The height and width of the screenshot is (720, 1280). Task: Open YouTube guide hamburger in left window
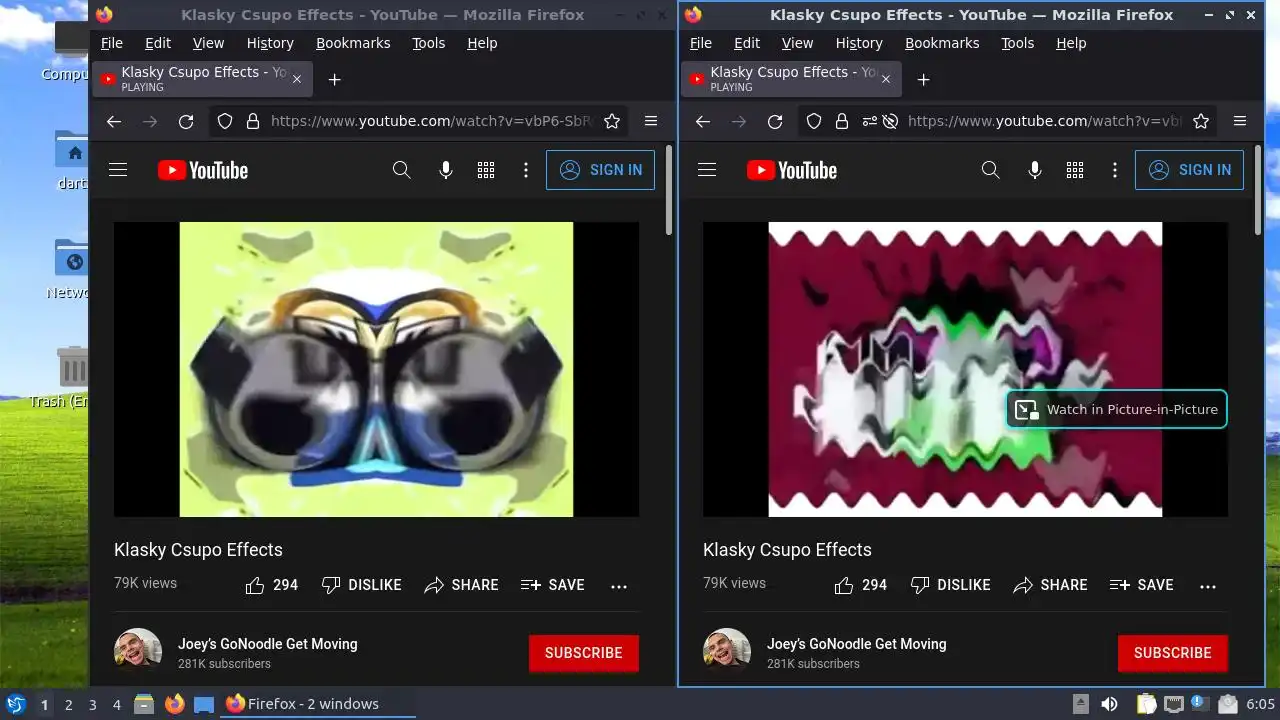click(x=118, y=170)
